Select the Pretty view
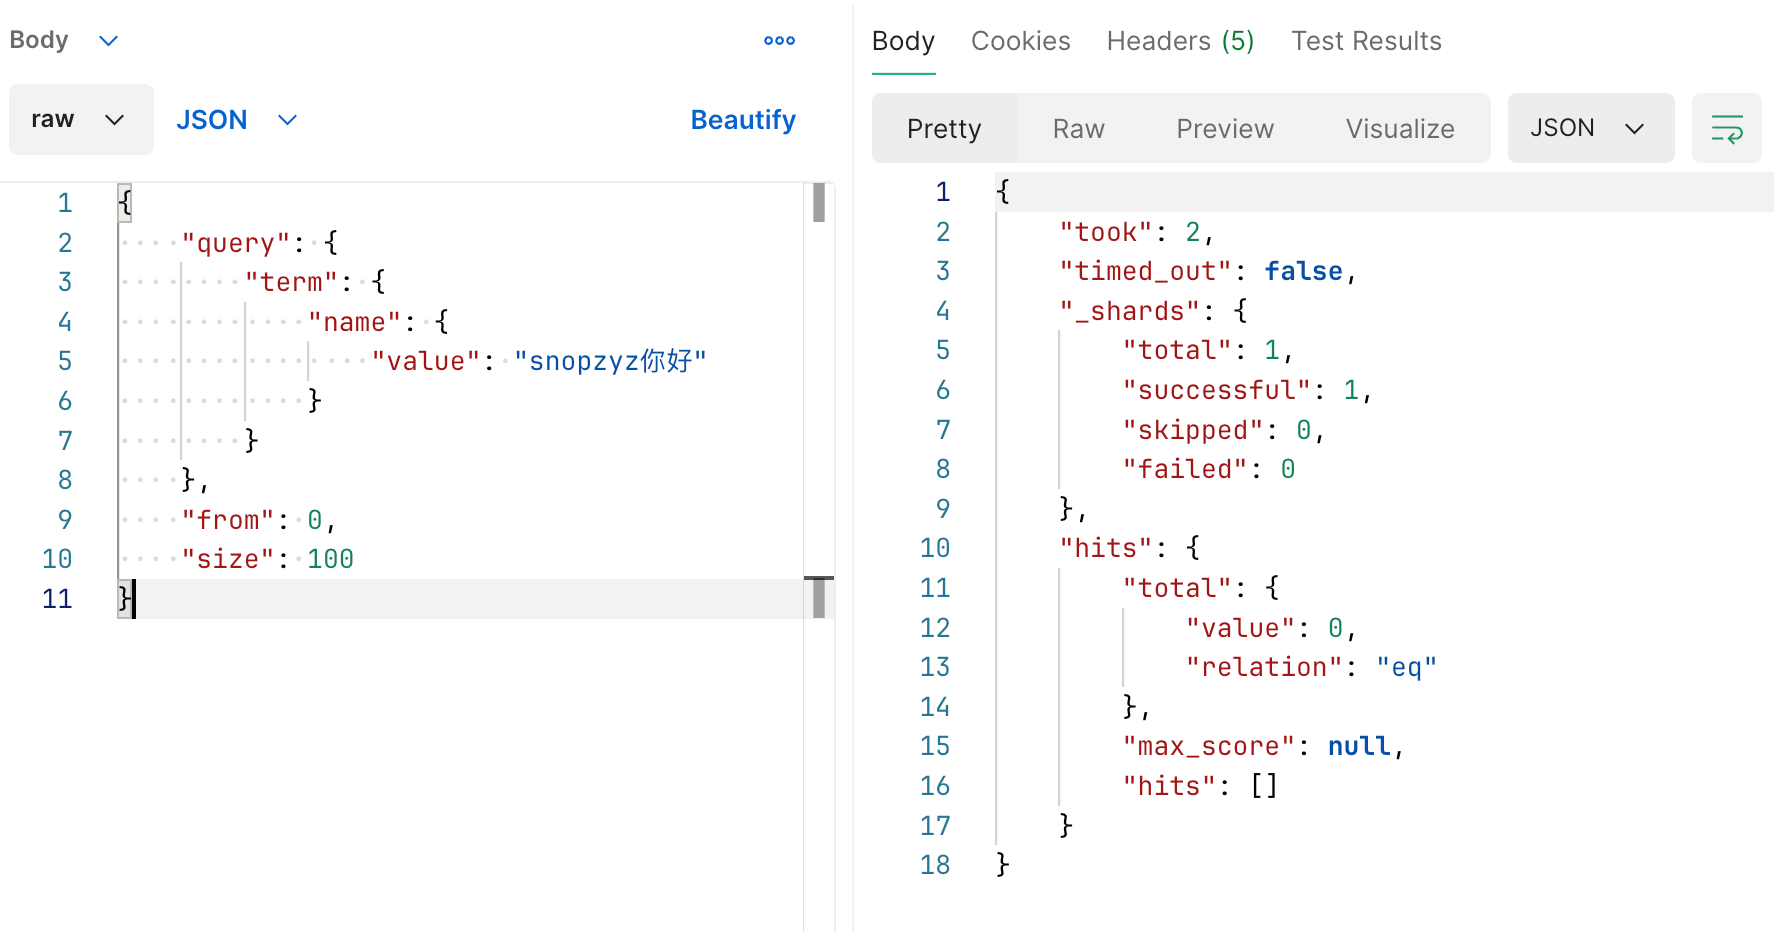Viewport: 1774px width, 932px height. 944,129
